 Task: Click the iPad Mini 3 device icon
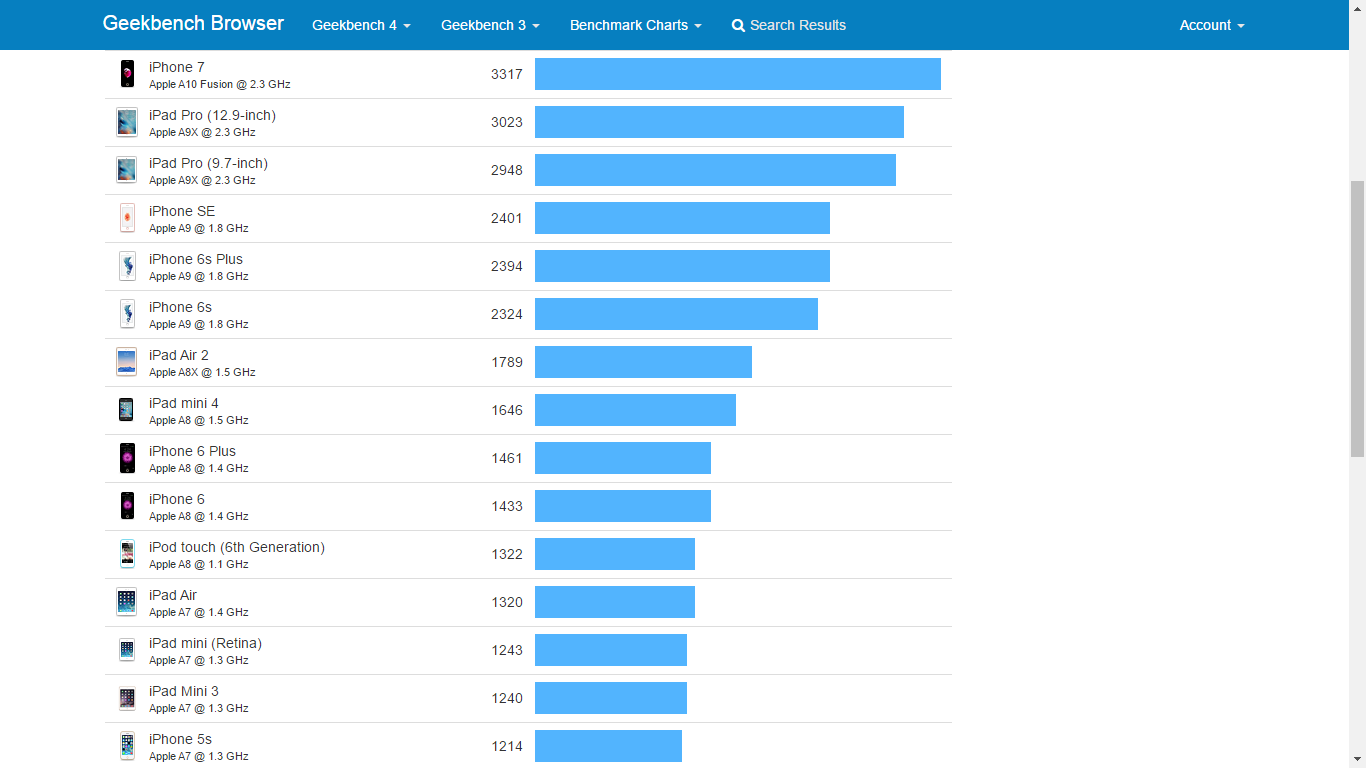(127, 698)
